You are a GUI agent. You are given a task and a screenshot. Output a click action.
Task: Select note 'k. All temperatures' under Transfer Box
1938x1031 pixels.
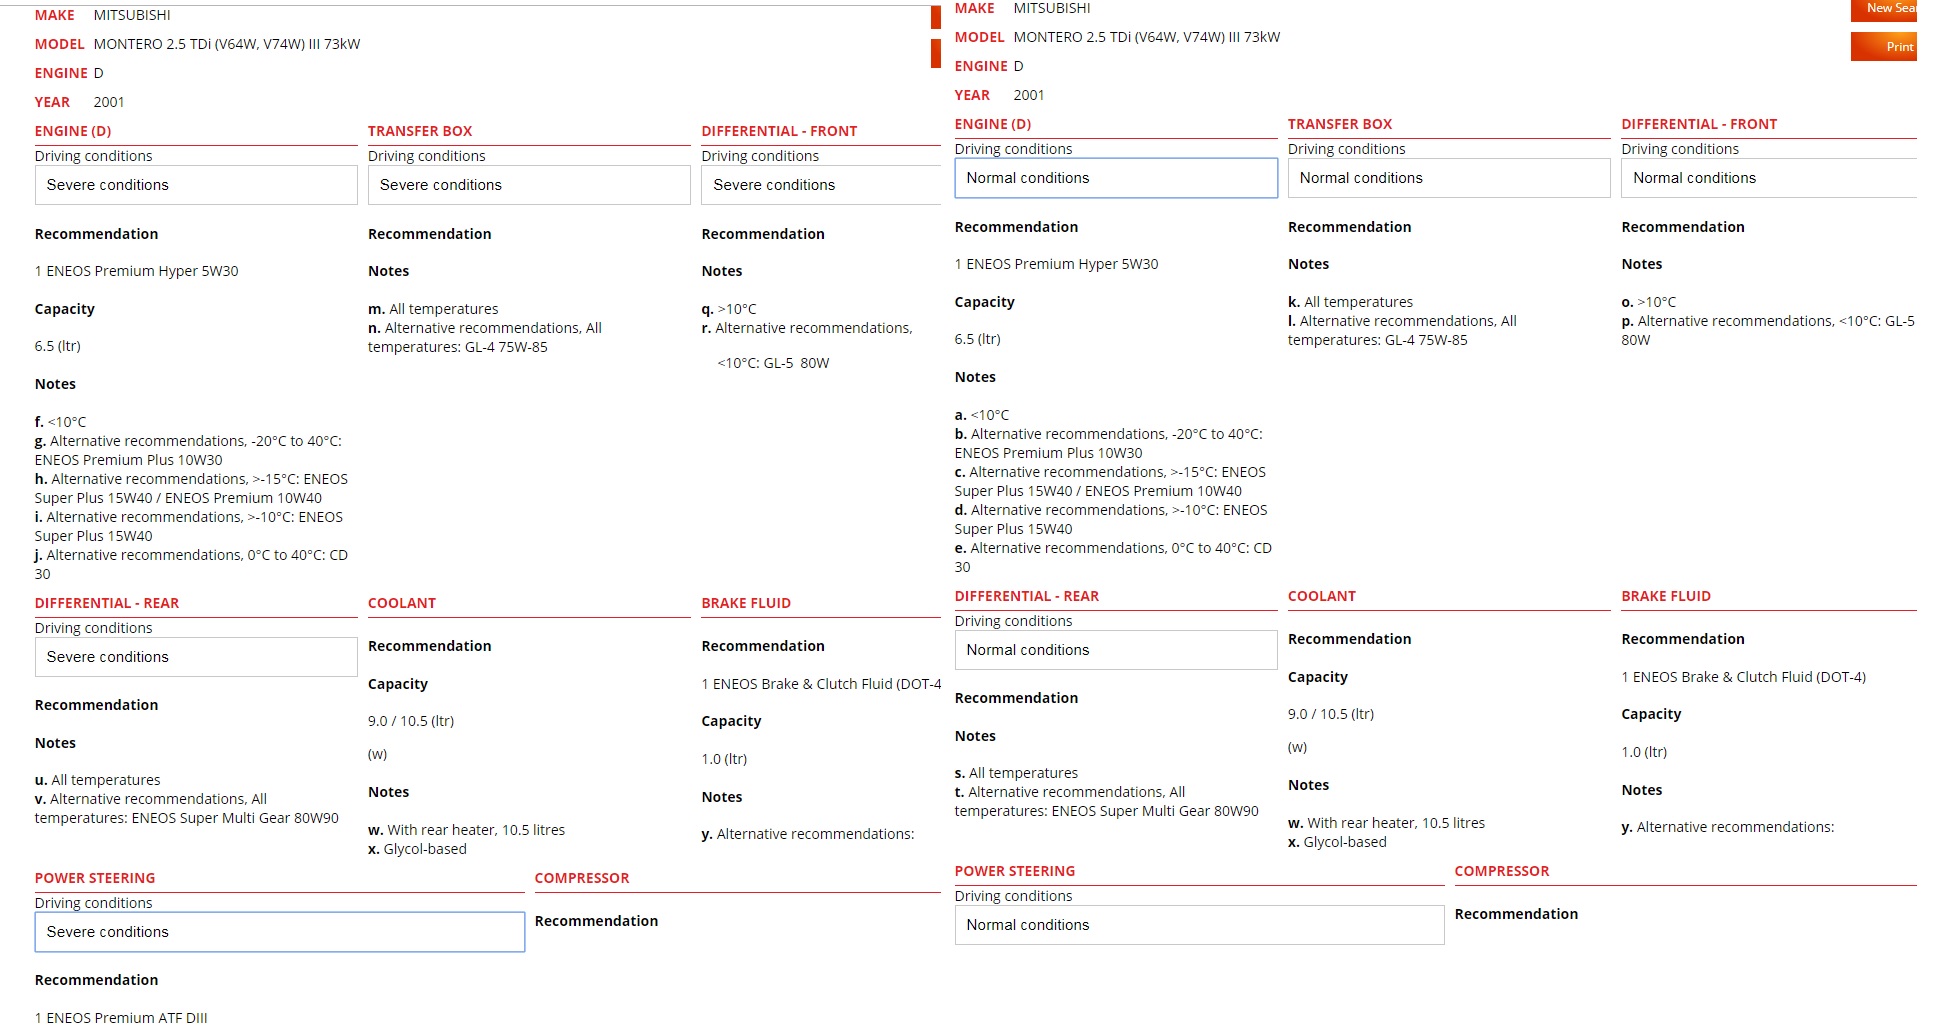click(x=1350, y=302)
